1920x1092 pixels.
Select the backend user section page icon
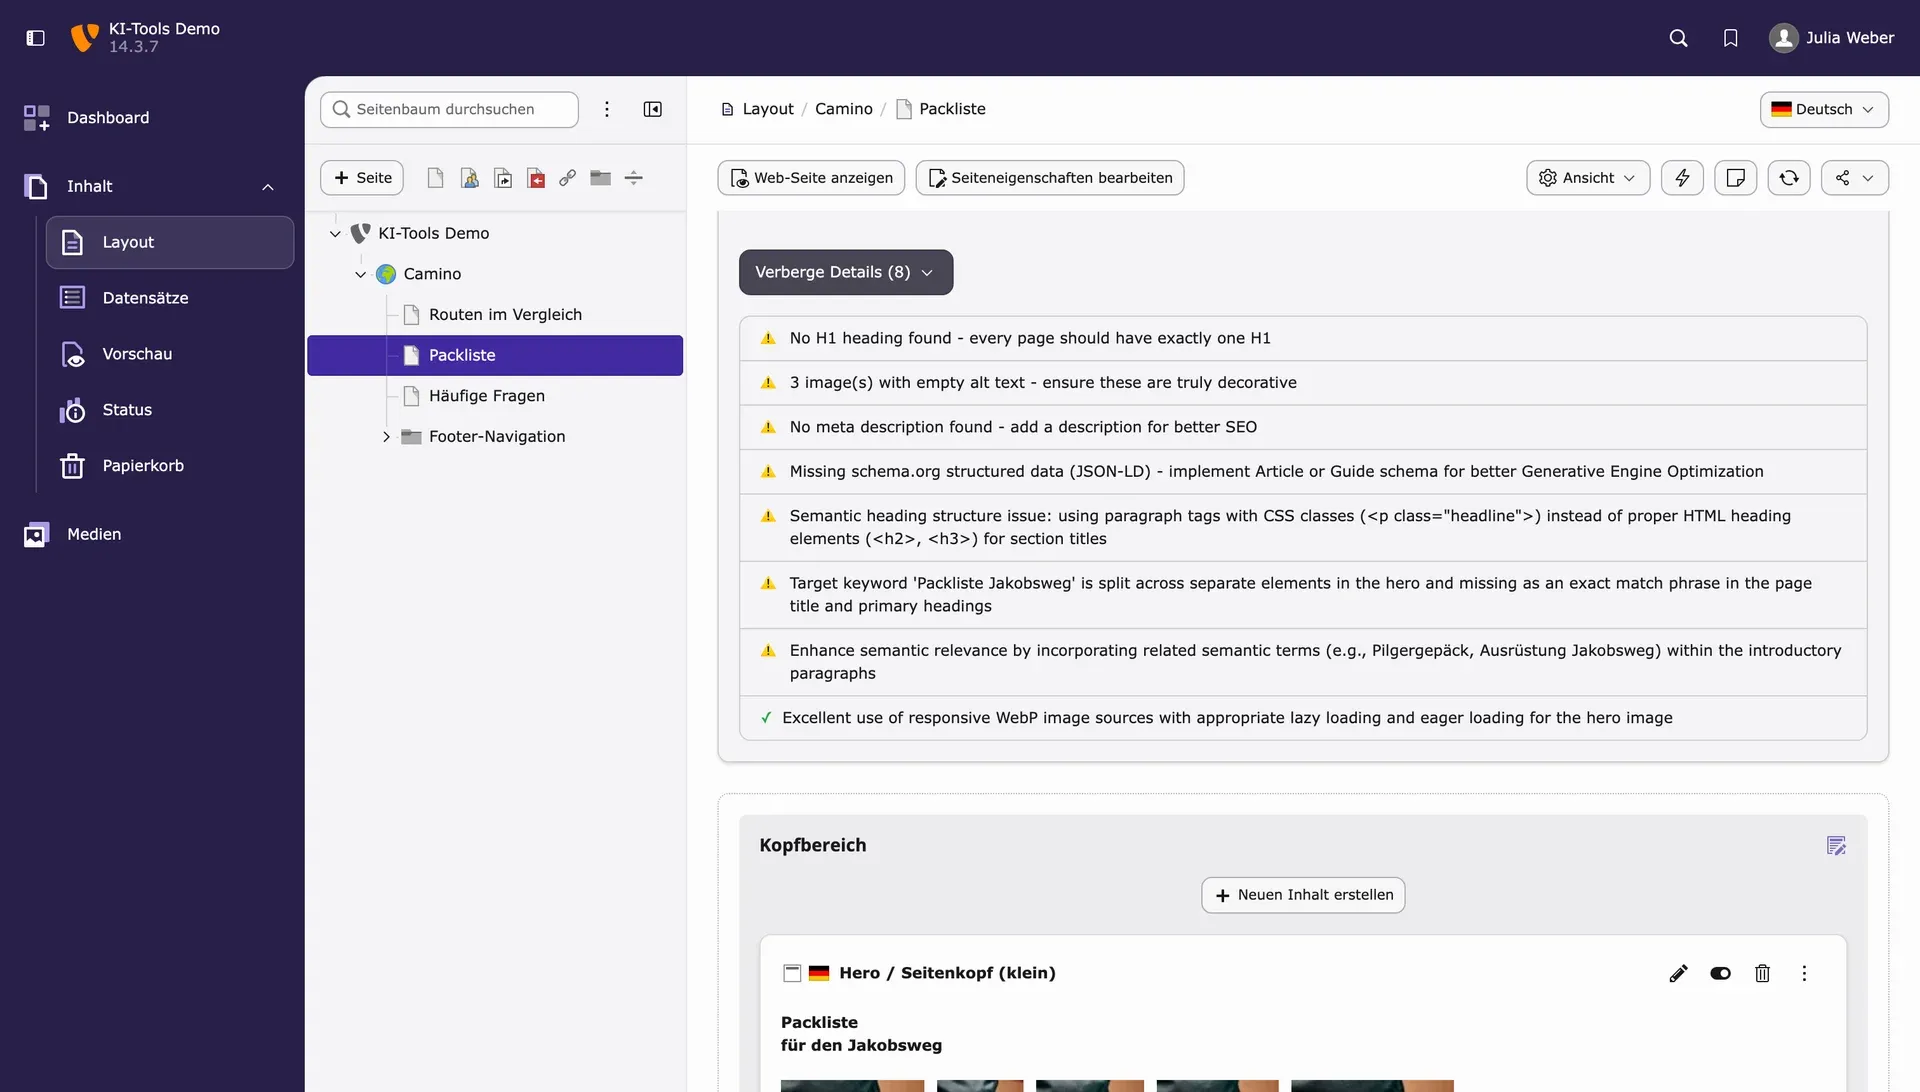tap(469, 178)
